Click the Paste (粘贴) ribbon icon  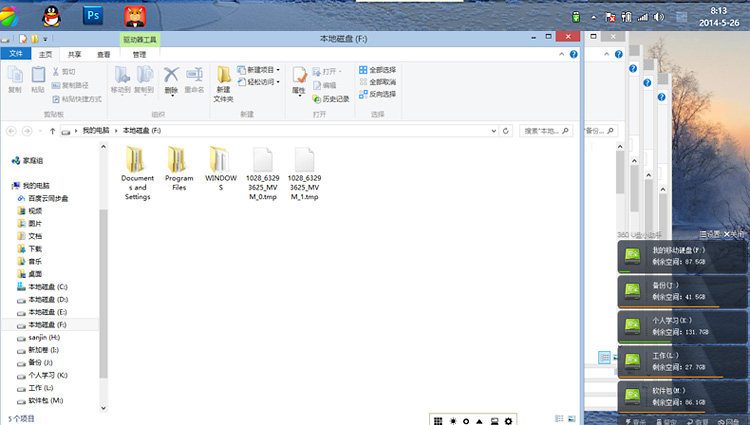coord(38,79)
